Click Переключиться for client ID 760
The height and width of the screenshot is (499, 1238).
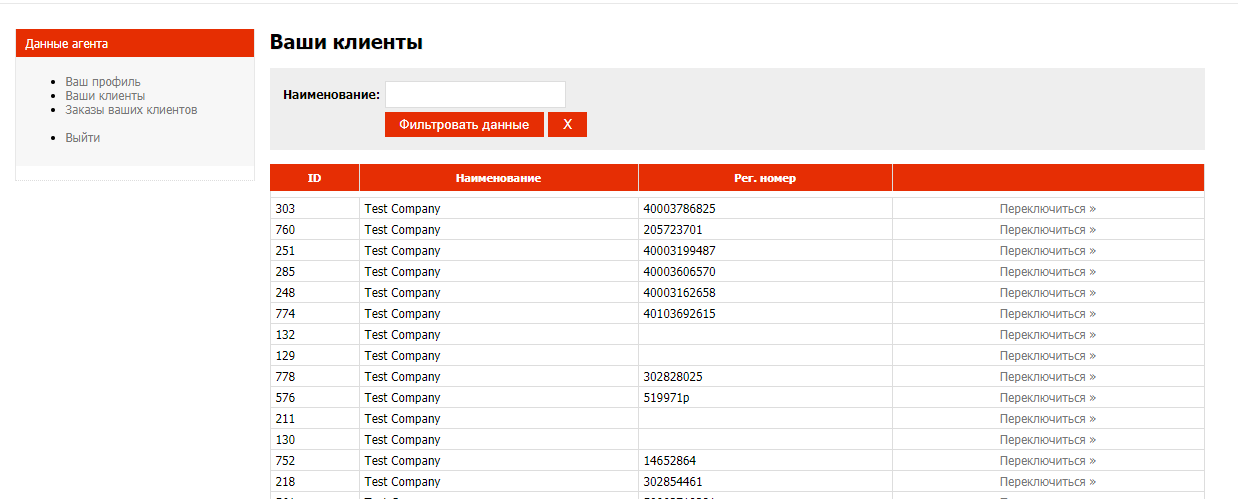tap(1047, 230)
